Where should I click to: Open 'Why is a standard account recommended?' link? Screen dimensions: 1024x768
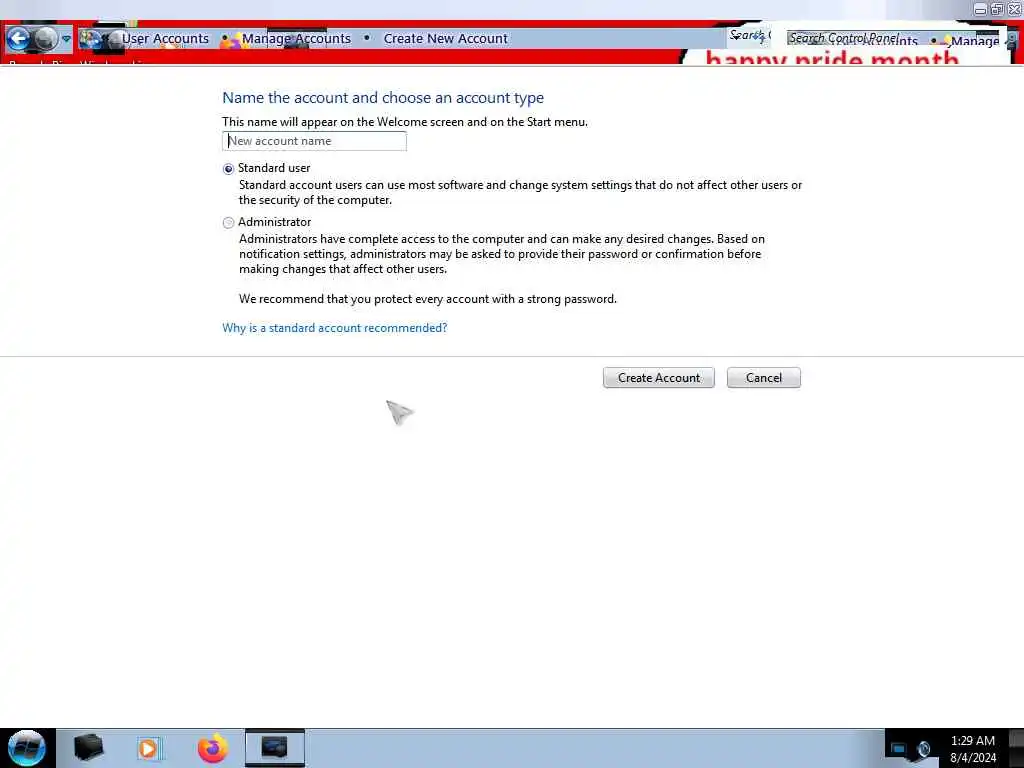(x=334, y=328)
